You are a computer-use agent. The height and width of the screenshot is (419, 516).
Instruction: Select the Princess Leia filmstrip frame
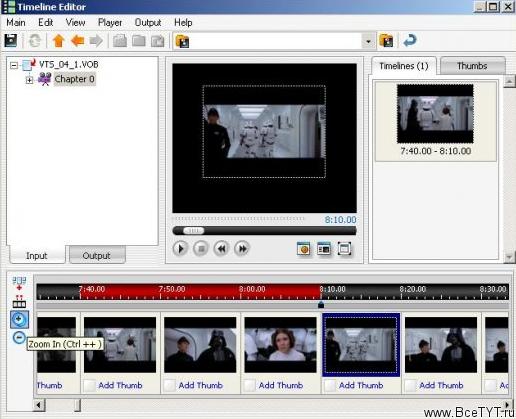280,345
